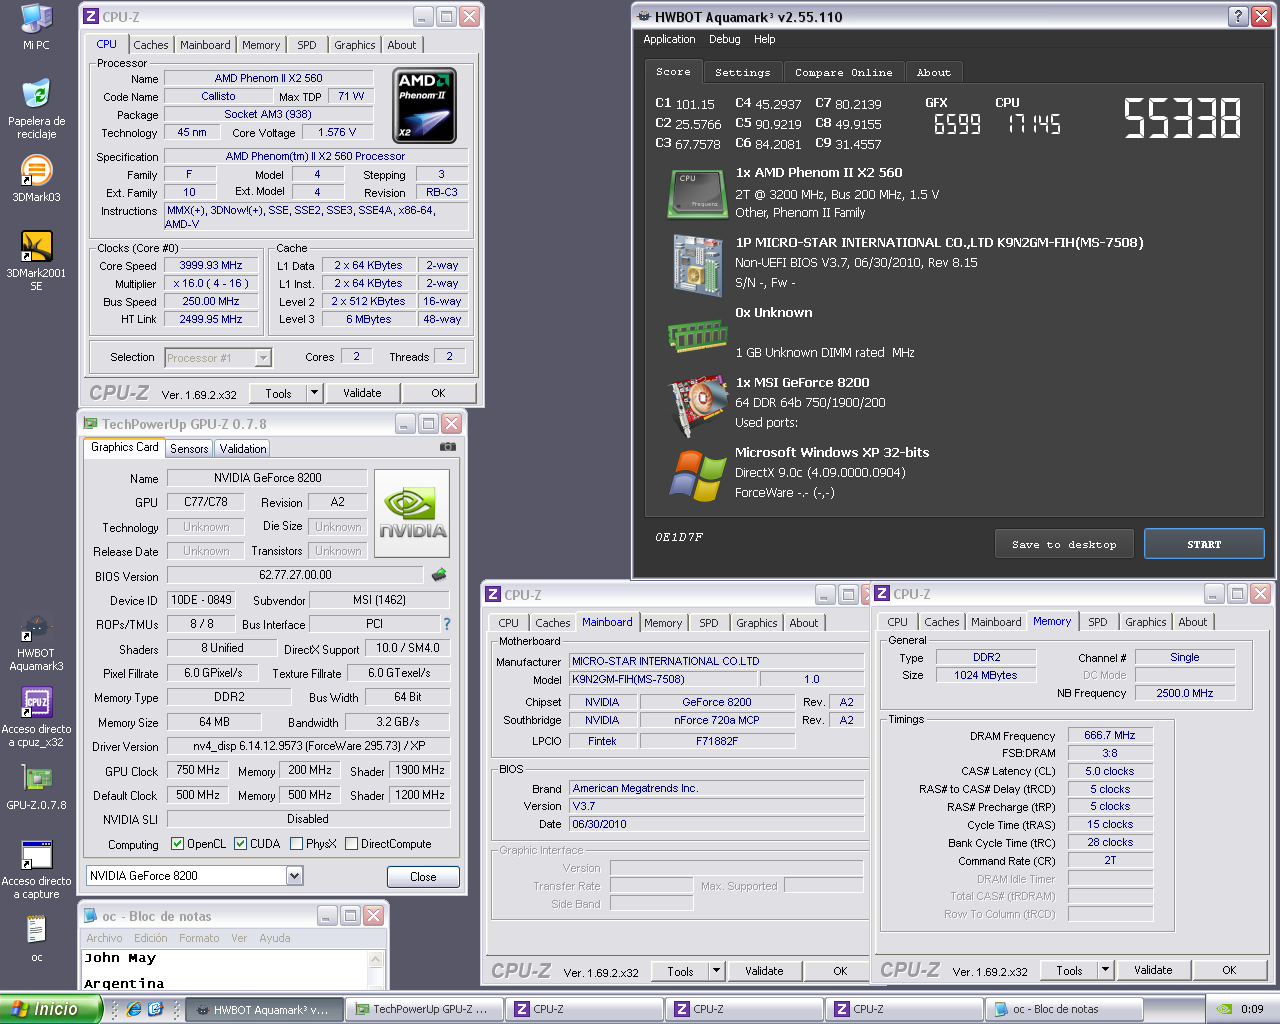Viewport: 1280px width, 1024px height.
Task: Open GPU-Z.0.7.8 desktop icon
Action: coord(36,786)
